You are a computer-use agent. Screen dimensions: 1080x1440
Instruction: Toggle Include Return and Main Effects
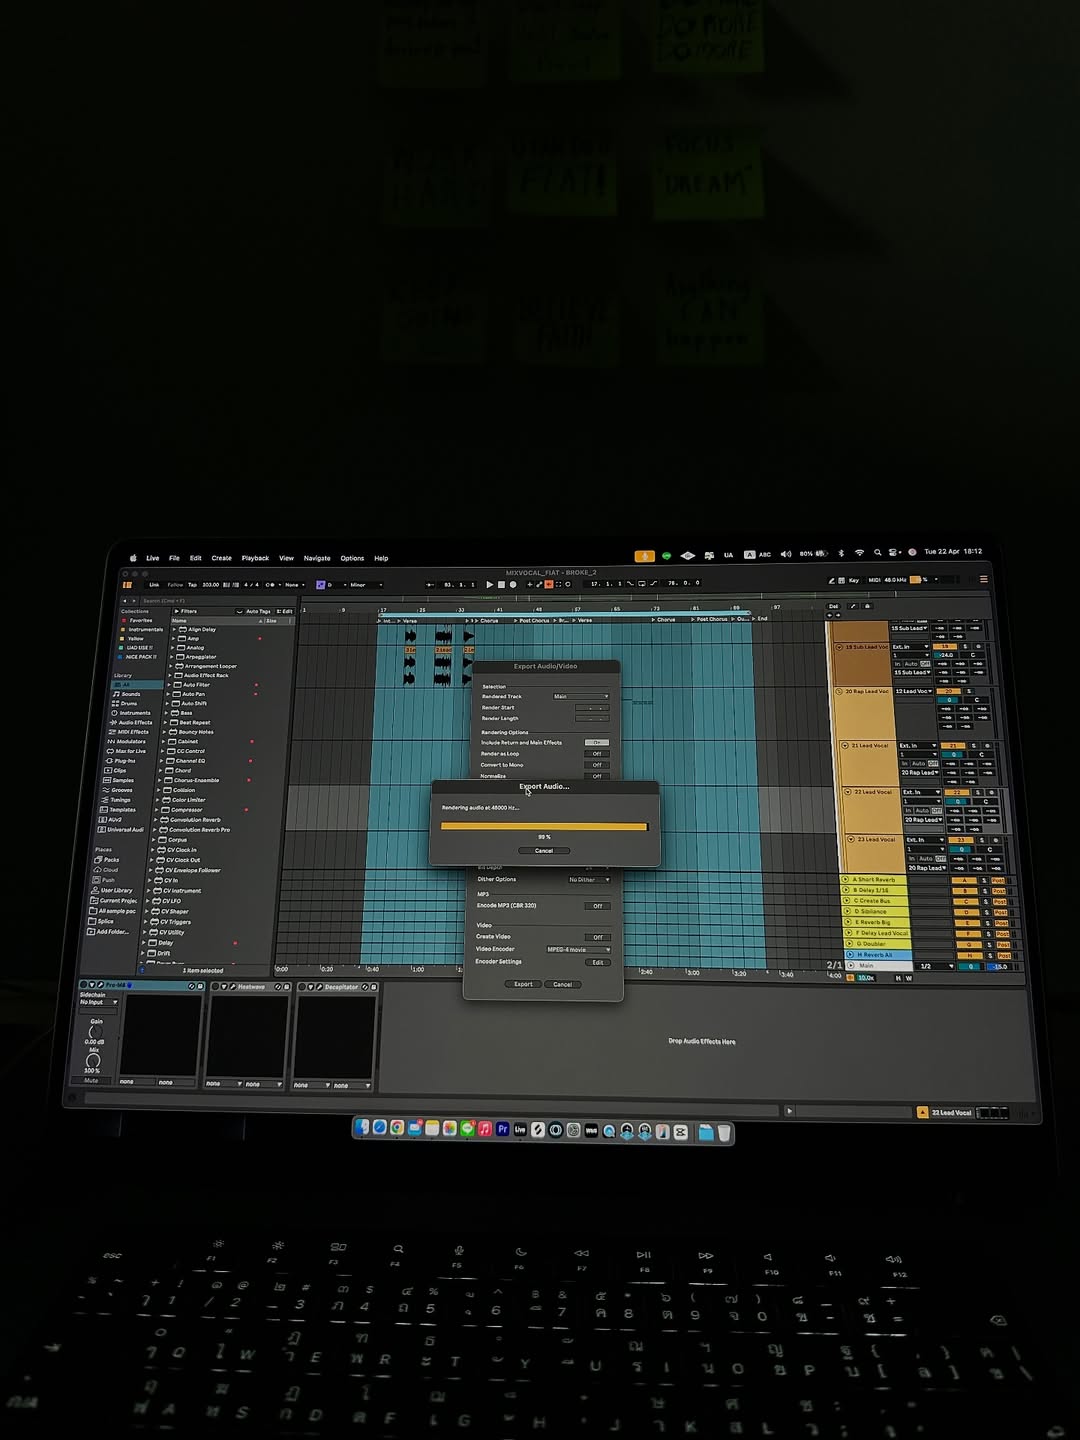pyautogui.click(x=597, y=743)
